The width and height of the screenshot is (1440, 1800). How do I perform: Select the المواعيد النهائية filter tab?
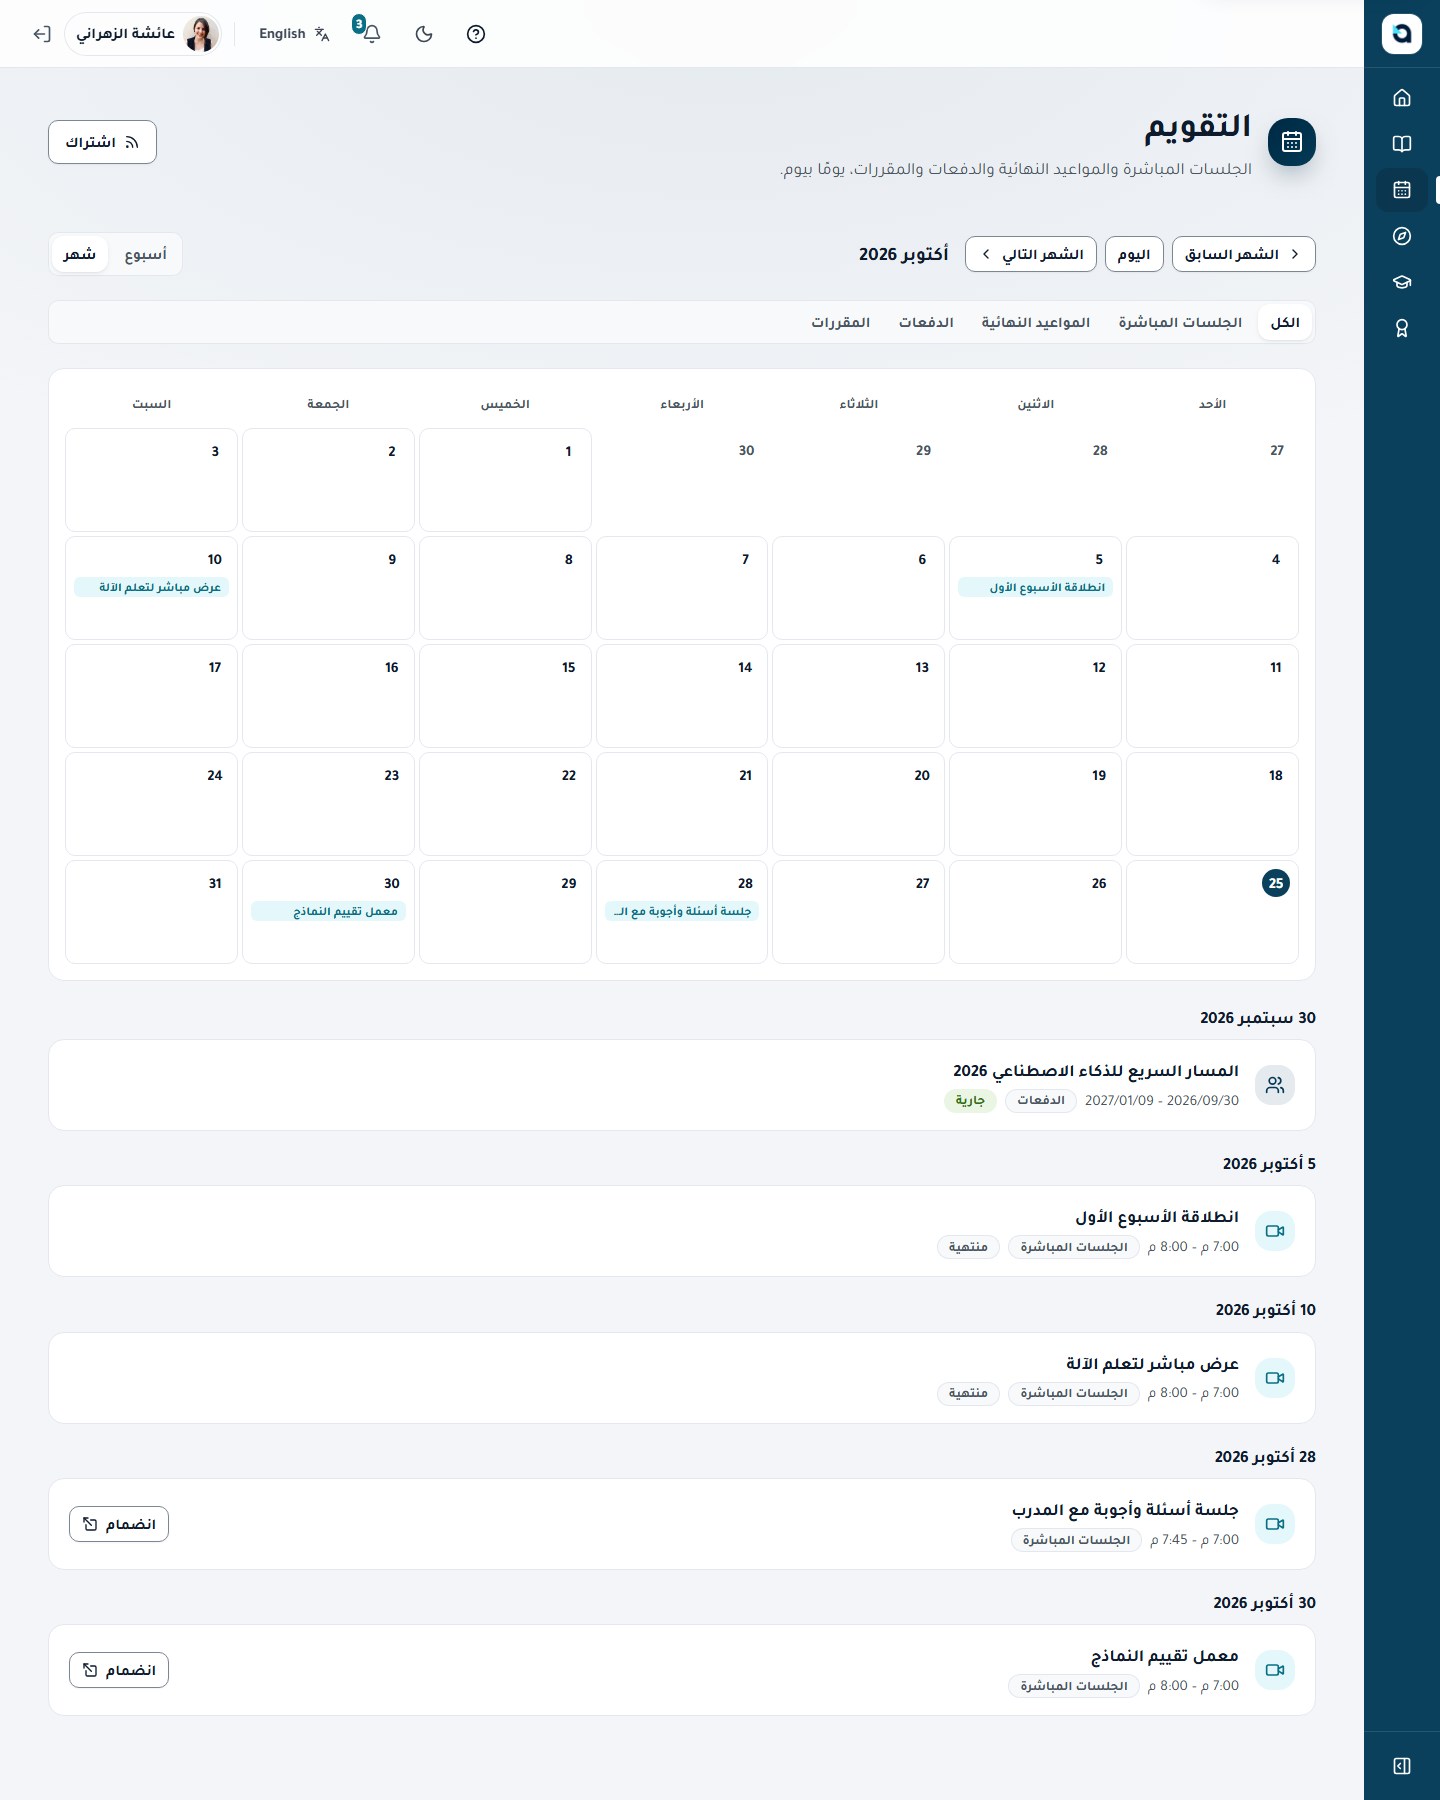tap(1036, 322)
